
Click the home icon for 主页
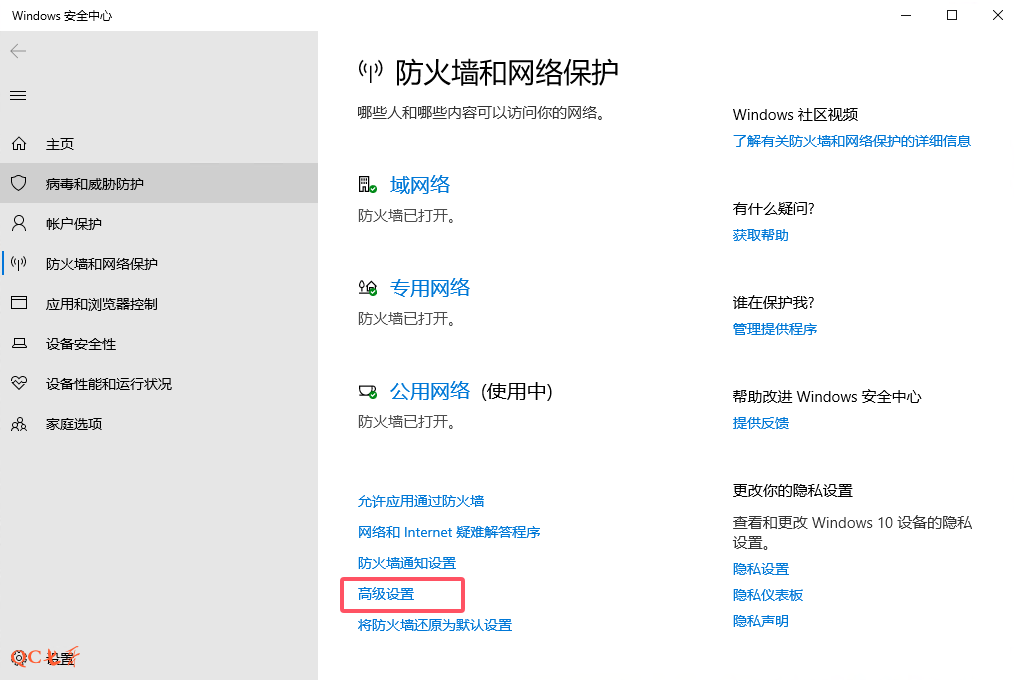coord(18,144)
